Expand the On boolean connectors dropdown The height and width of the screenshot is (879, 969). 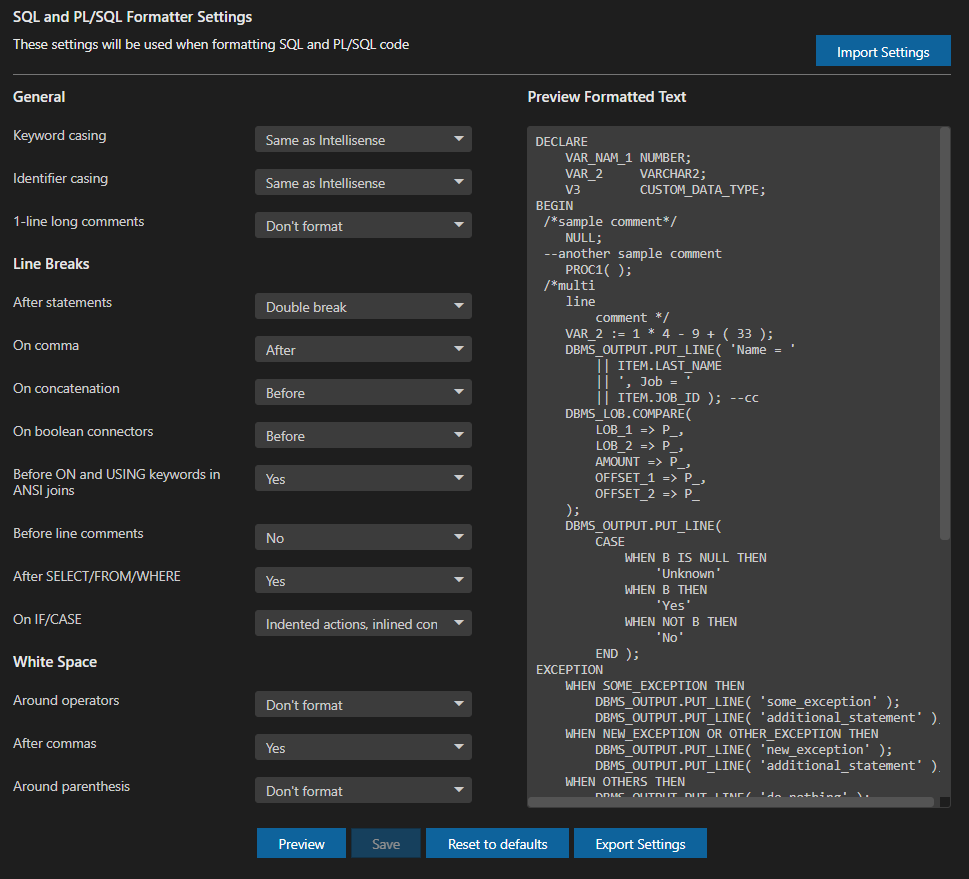click(363, 435)
